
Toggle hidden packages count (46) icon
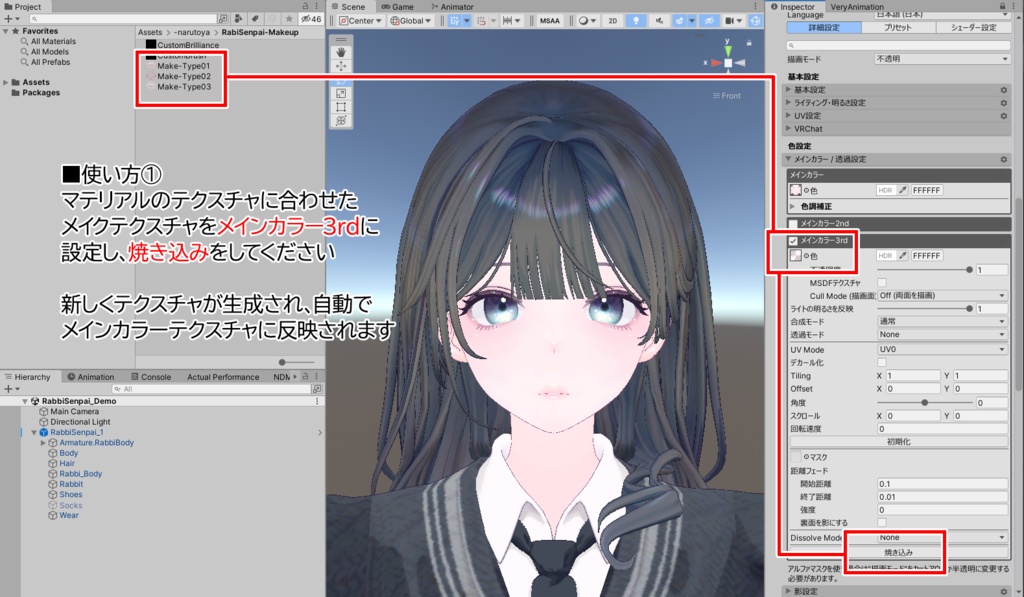311,19
